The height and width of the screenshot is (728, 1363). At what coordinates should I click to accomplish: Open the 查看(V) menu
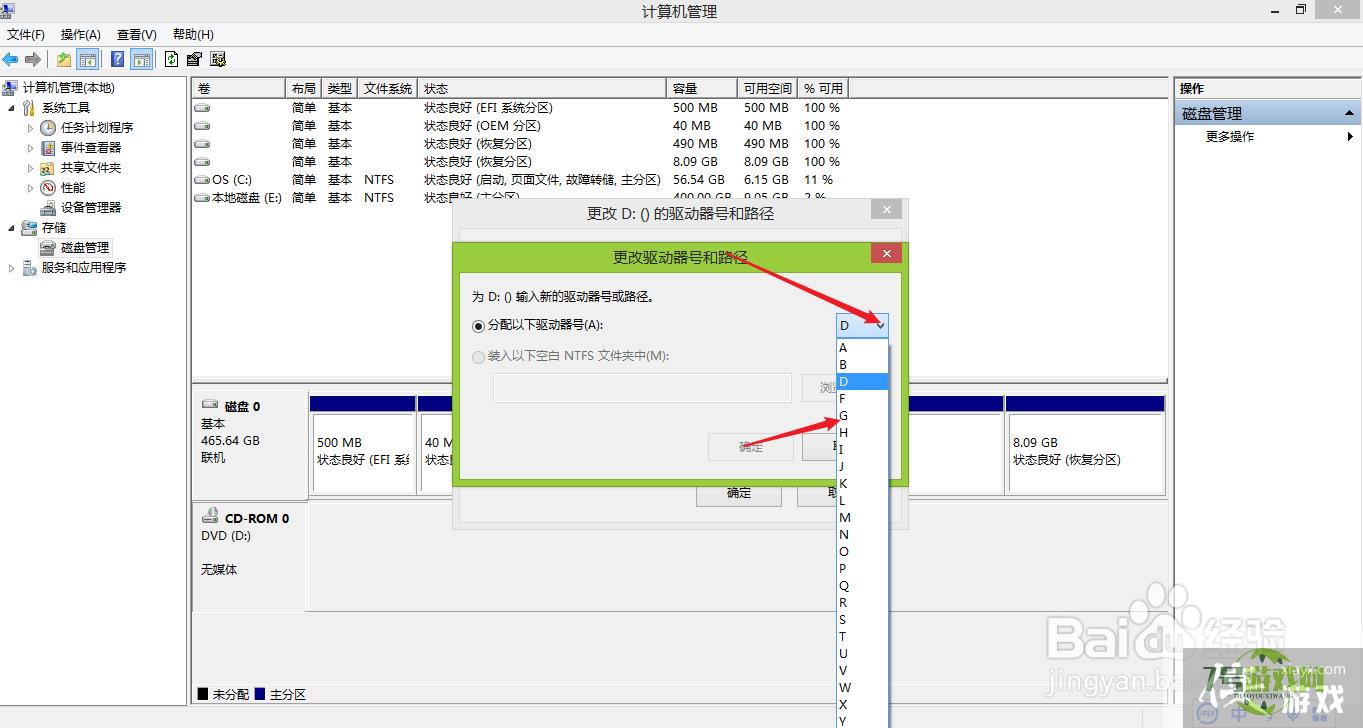point(136,35)
